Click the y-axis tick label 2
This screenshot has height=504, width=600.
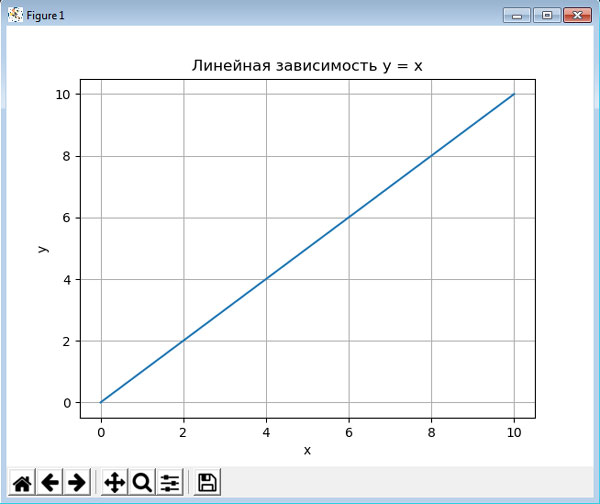click(67, 341)
